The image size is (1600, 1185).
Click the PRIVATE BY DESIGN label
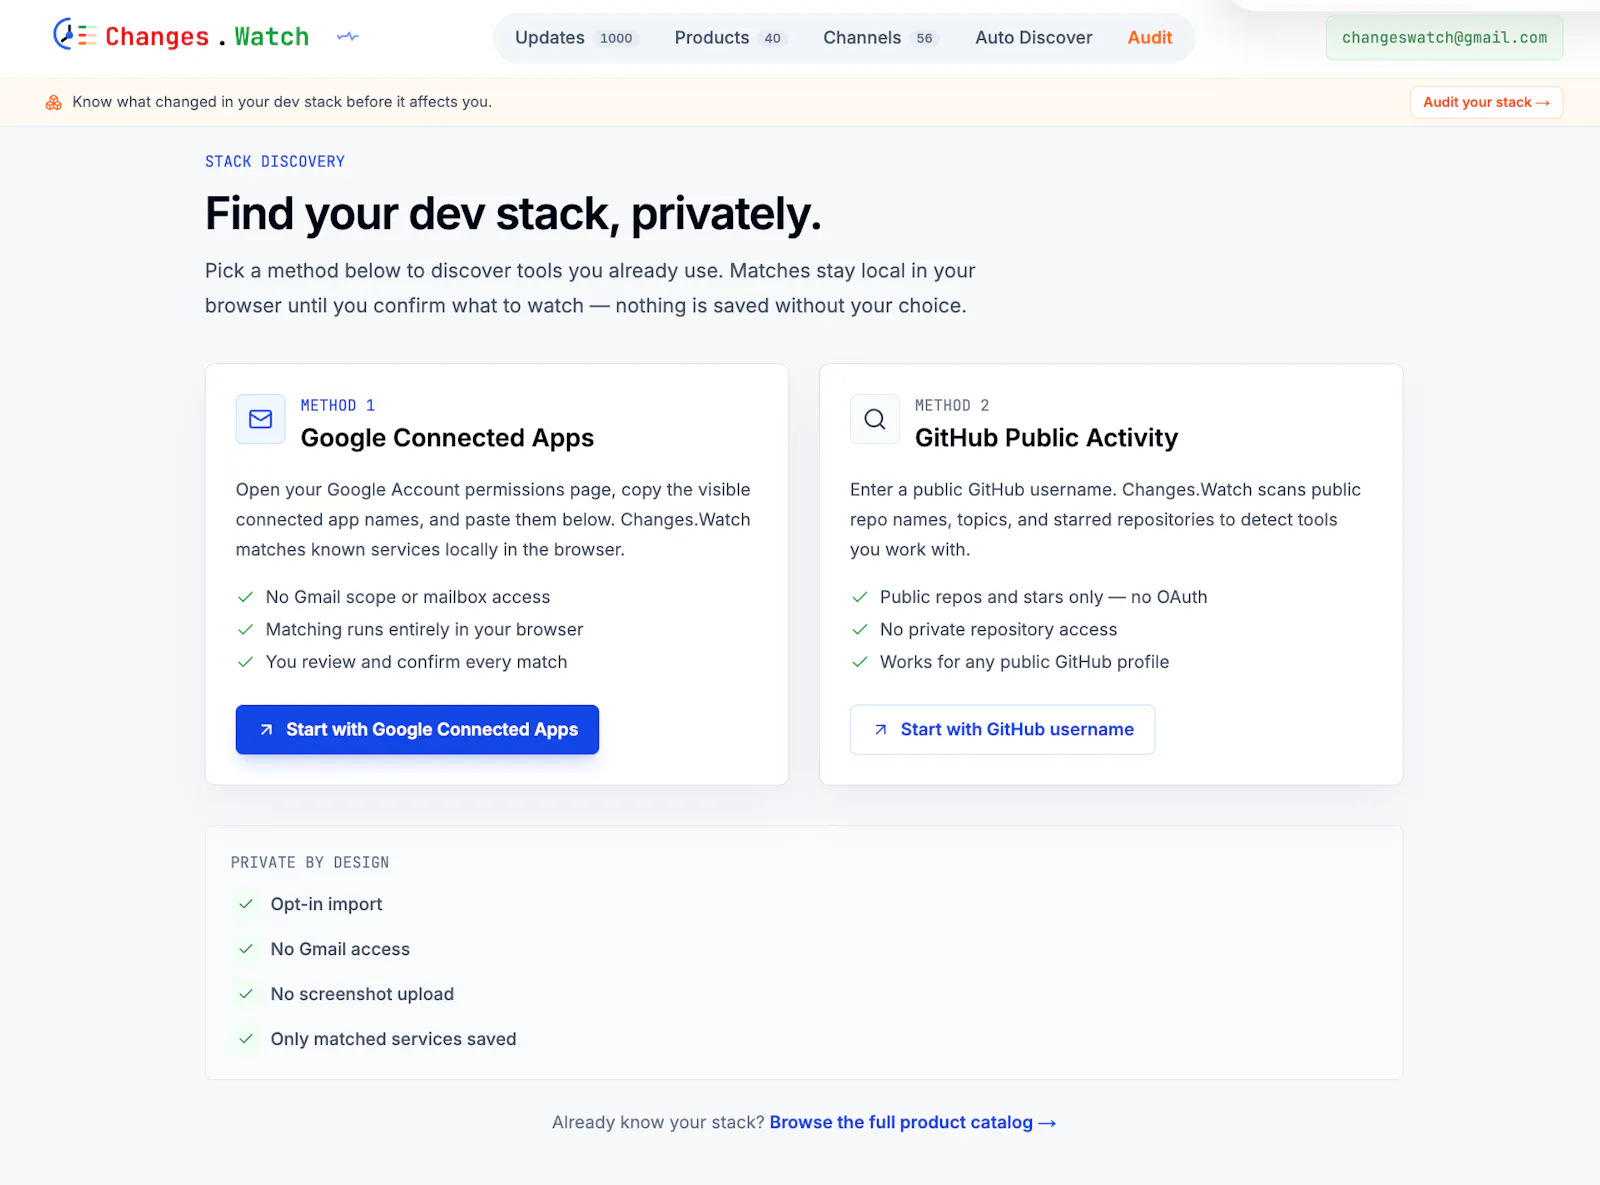click(310, 863)
